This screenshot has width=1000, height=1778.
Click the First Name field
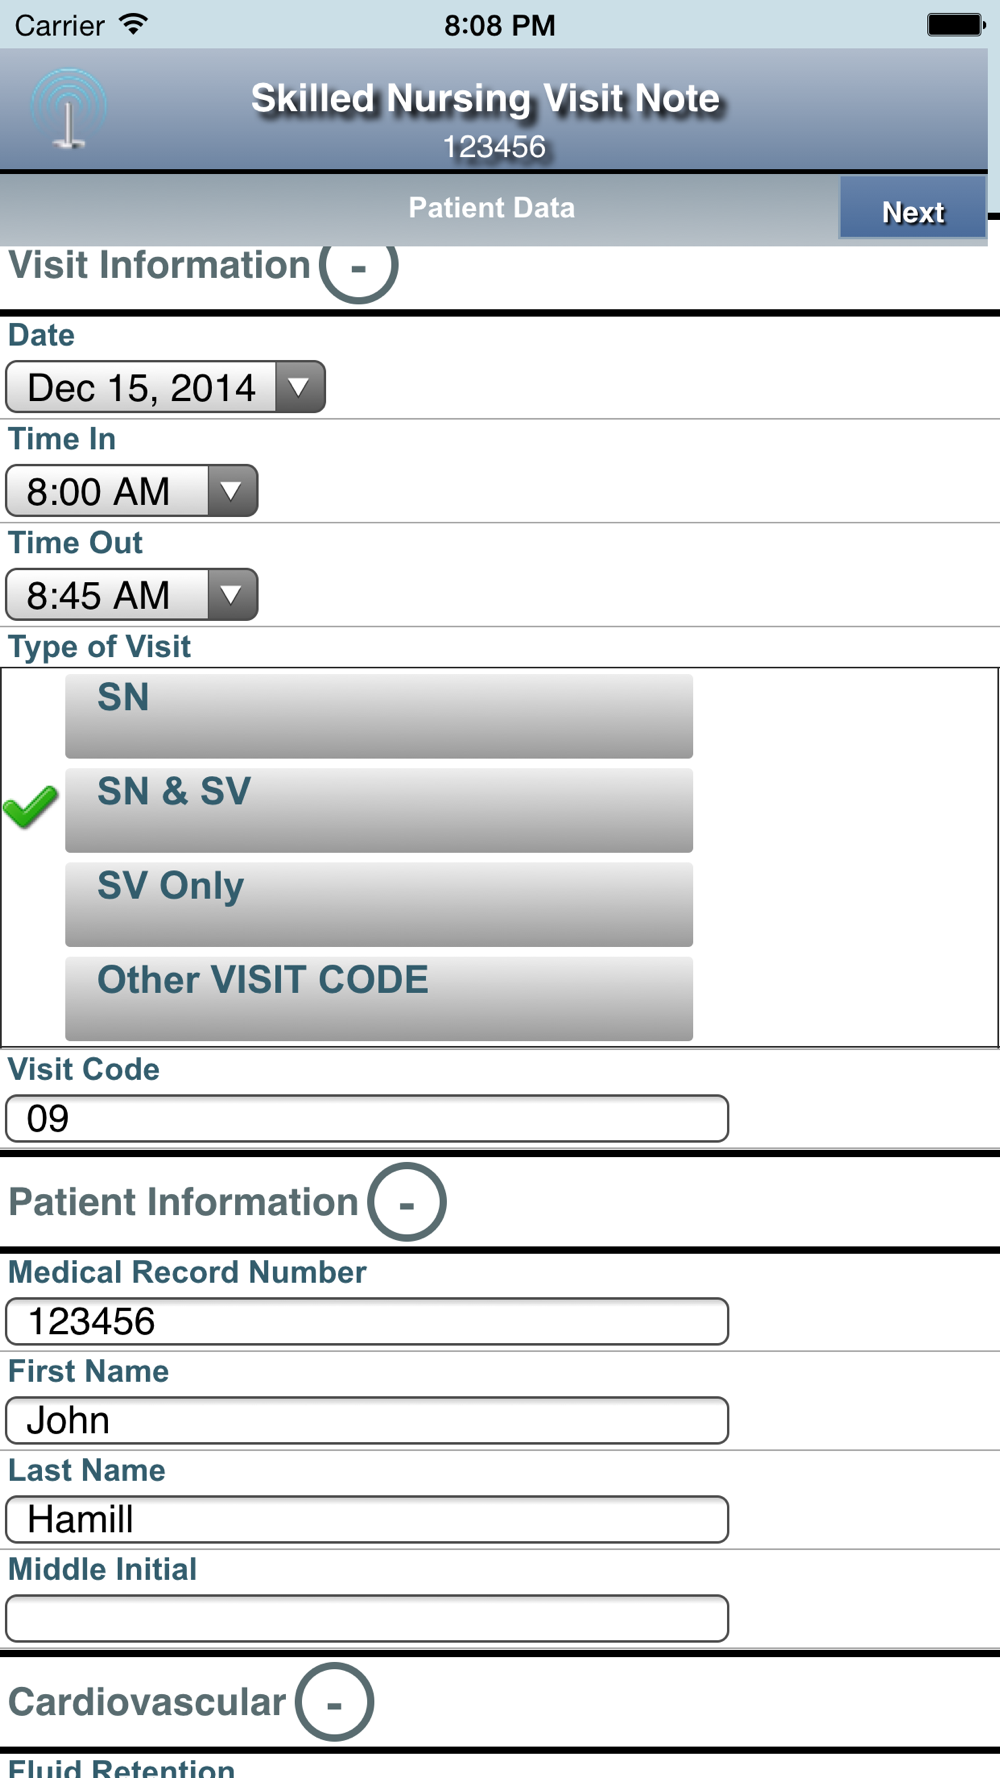(366, 1420)
